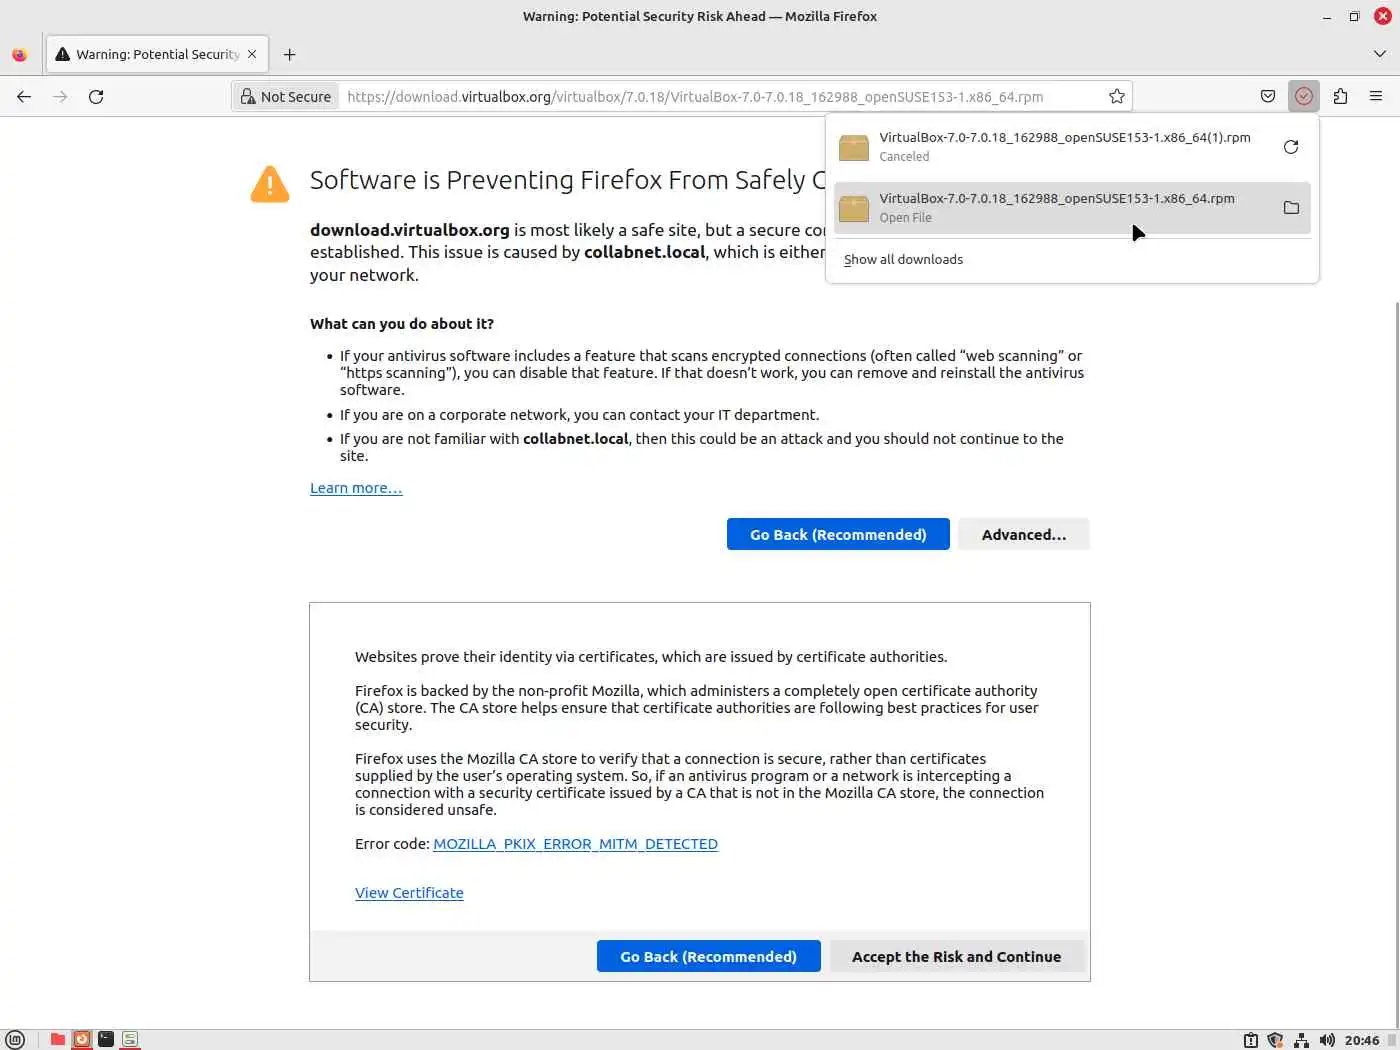1400x1050 pixels.
Task: Open a new tab with plus
Action: coord(289,55)
